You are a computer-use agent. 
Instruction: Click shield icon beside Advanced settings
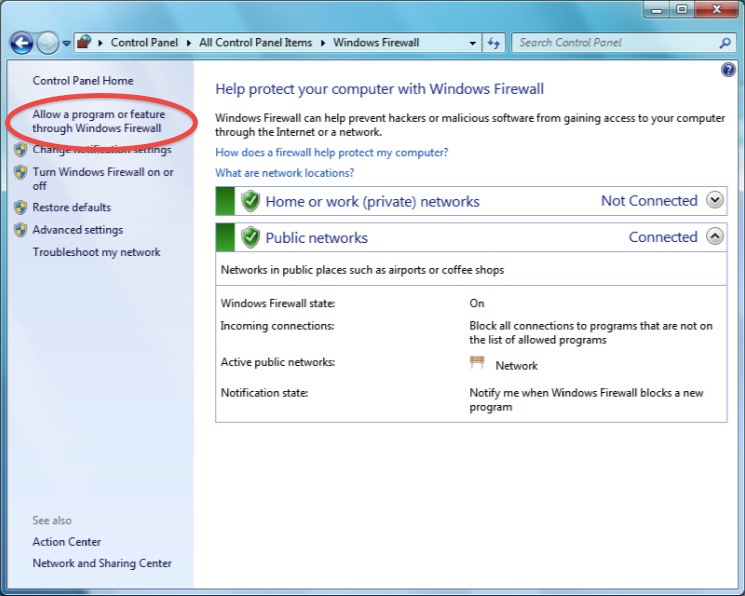[x=20, y=230]
